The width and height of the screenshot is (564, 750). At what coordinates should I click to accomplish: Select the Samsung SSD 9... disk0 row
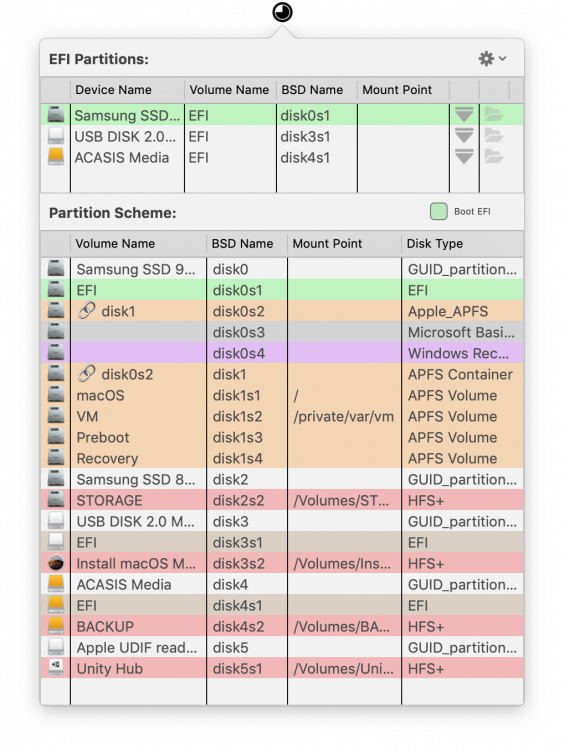pyautogui.click(x=282, y=269)
